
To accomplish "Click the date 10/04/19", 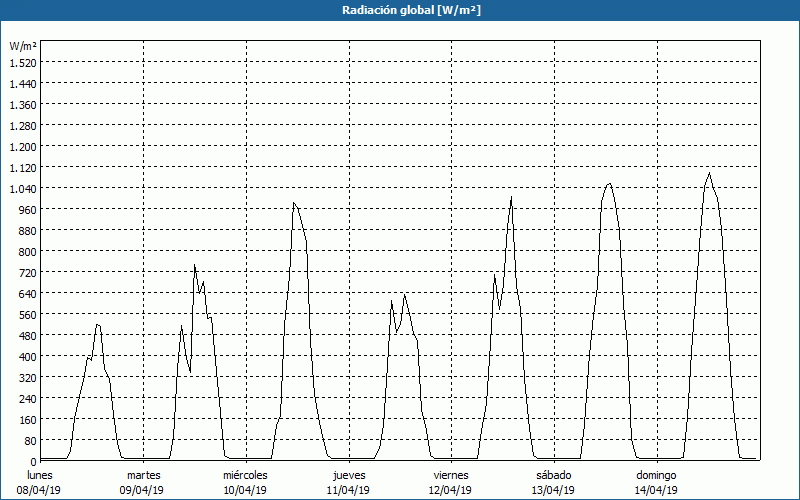I will (x=245, y=490).
